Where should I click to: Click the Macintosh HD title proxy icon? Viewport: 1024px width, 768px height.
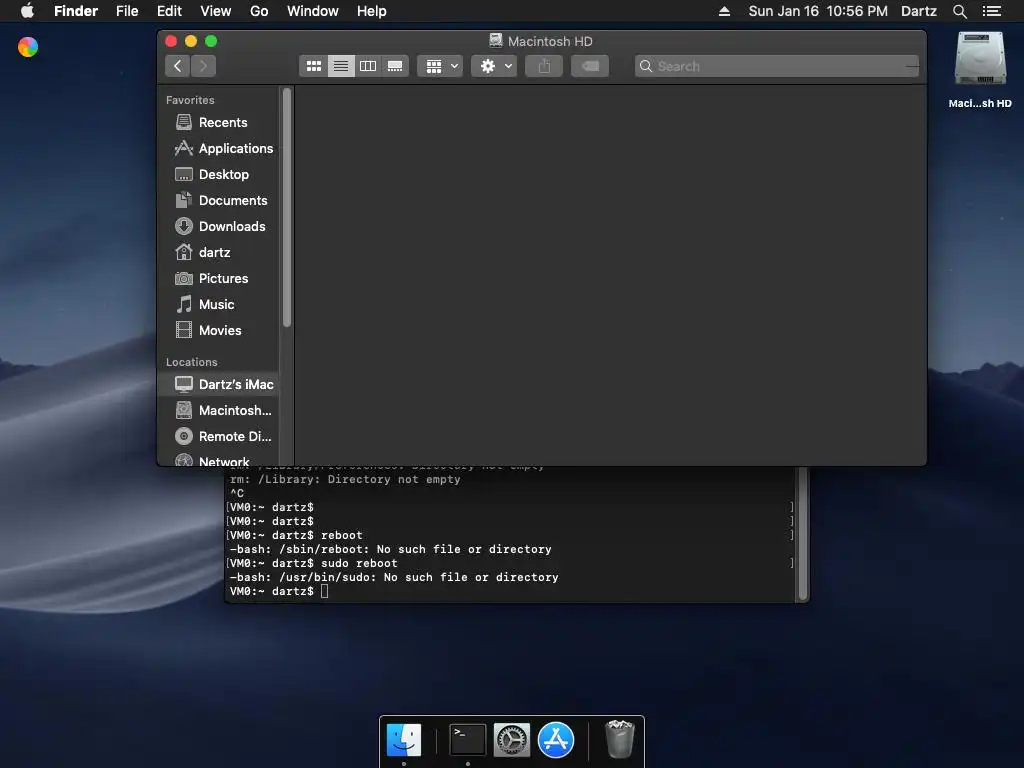(x=496, y=40)
